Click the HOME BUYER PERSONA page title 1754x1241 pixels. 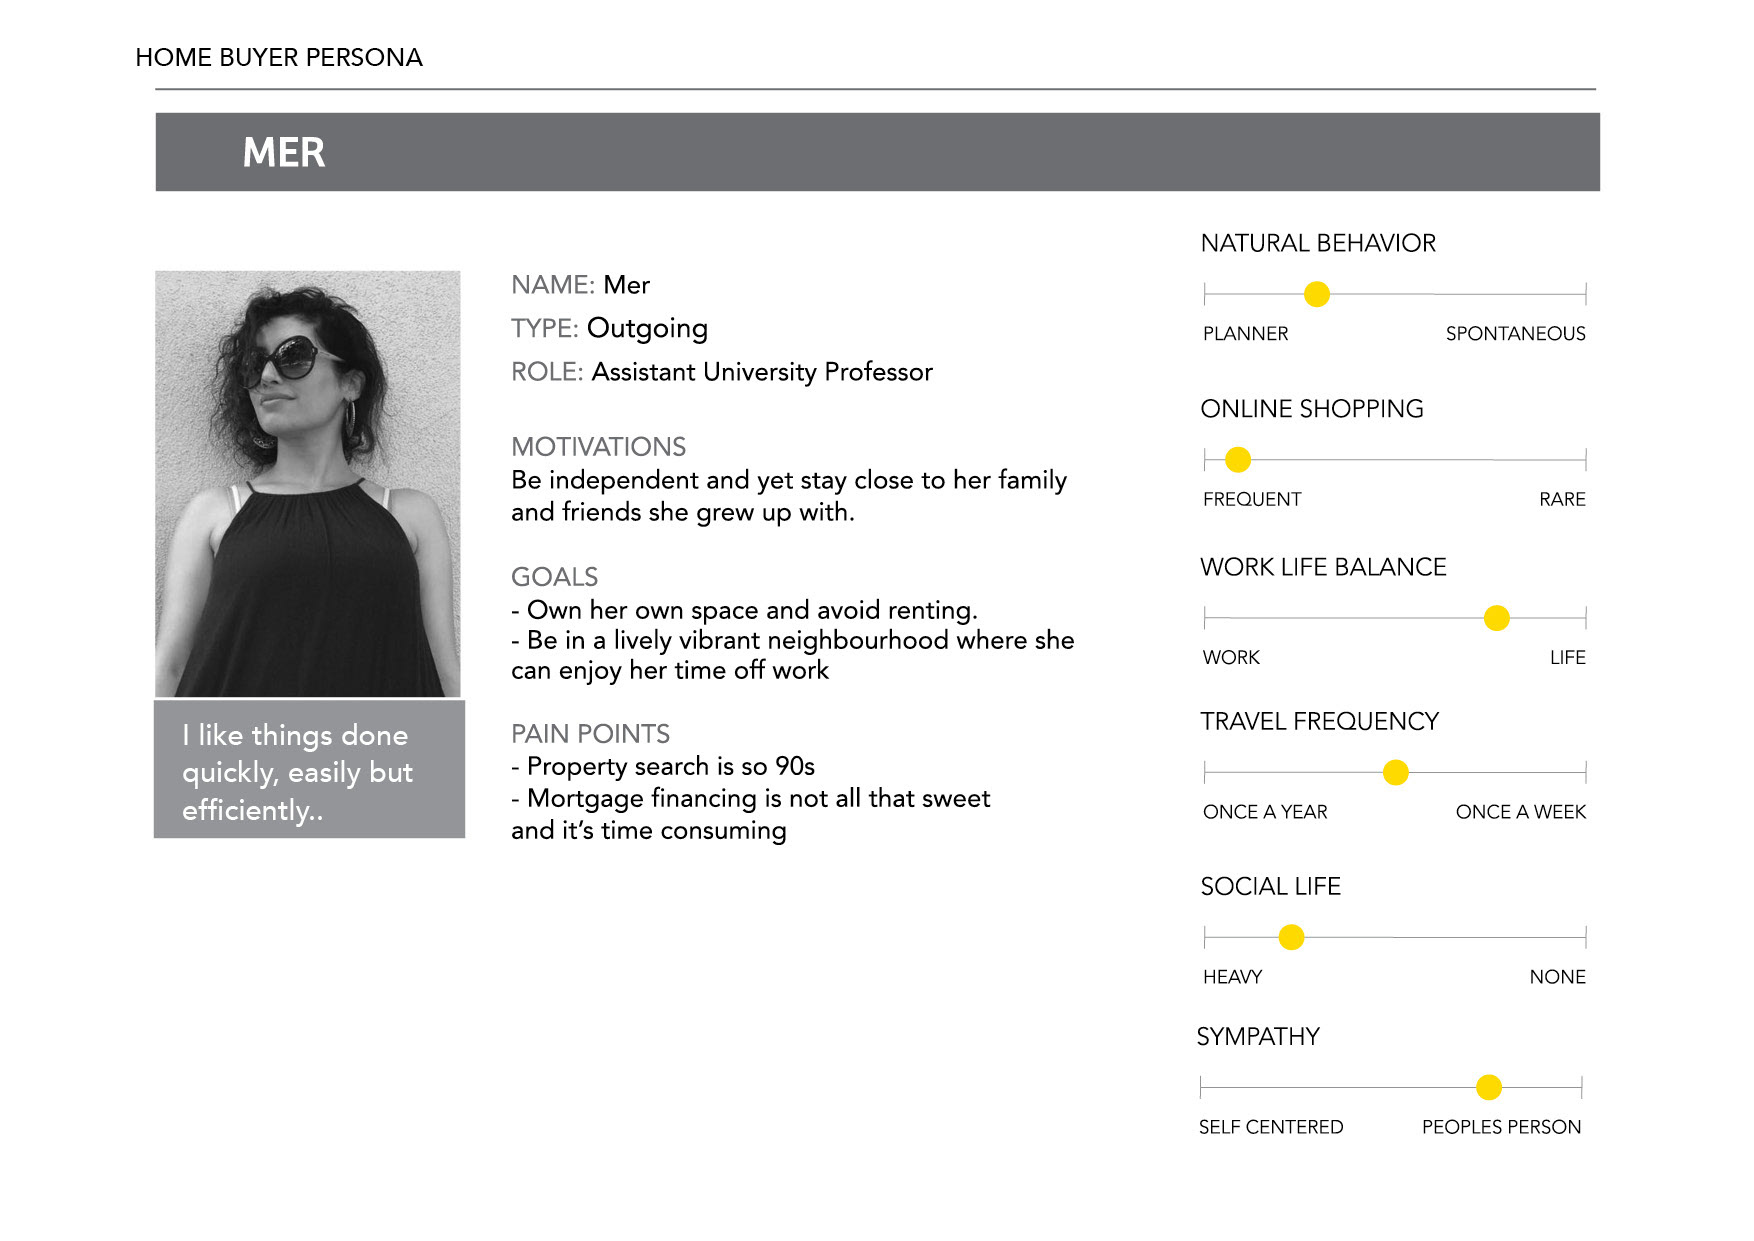tap(279, 58)
